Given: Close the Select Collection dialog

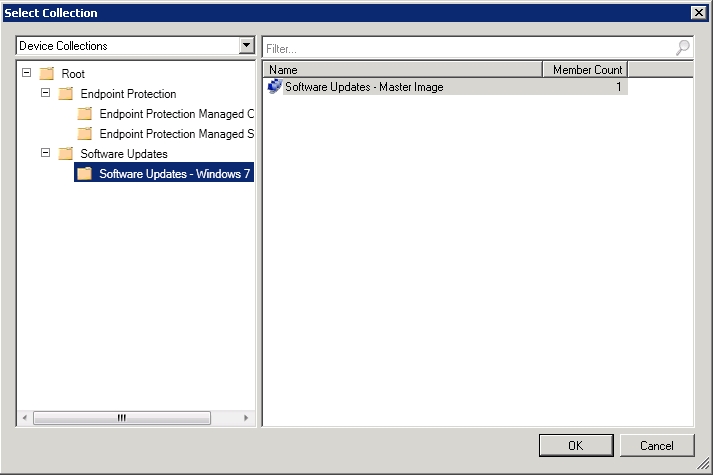Looking at the screenshot, I should pyautogui.click(x=698, y=12).
